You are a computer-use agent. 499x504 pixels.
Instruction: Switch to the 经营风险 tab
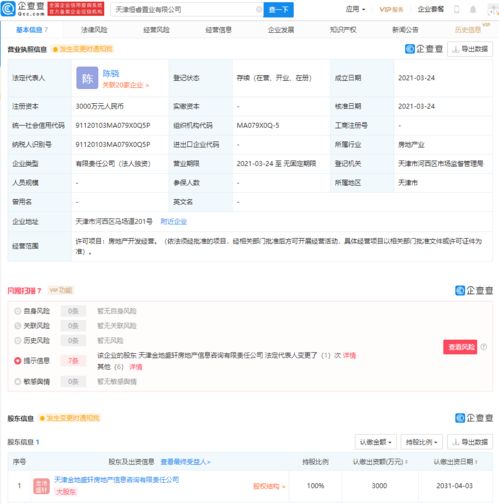156,30
